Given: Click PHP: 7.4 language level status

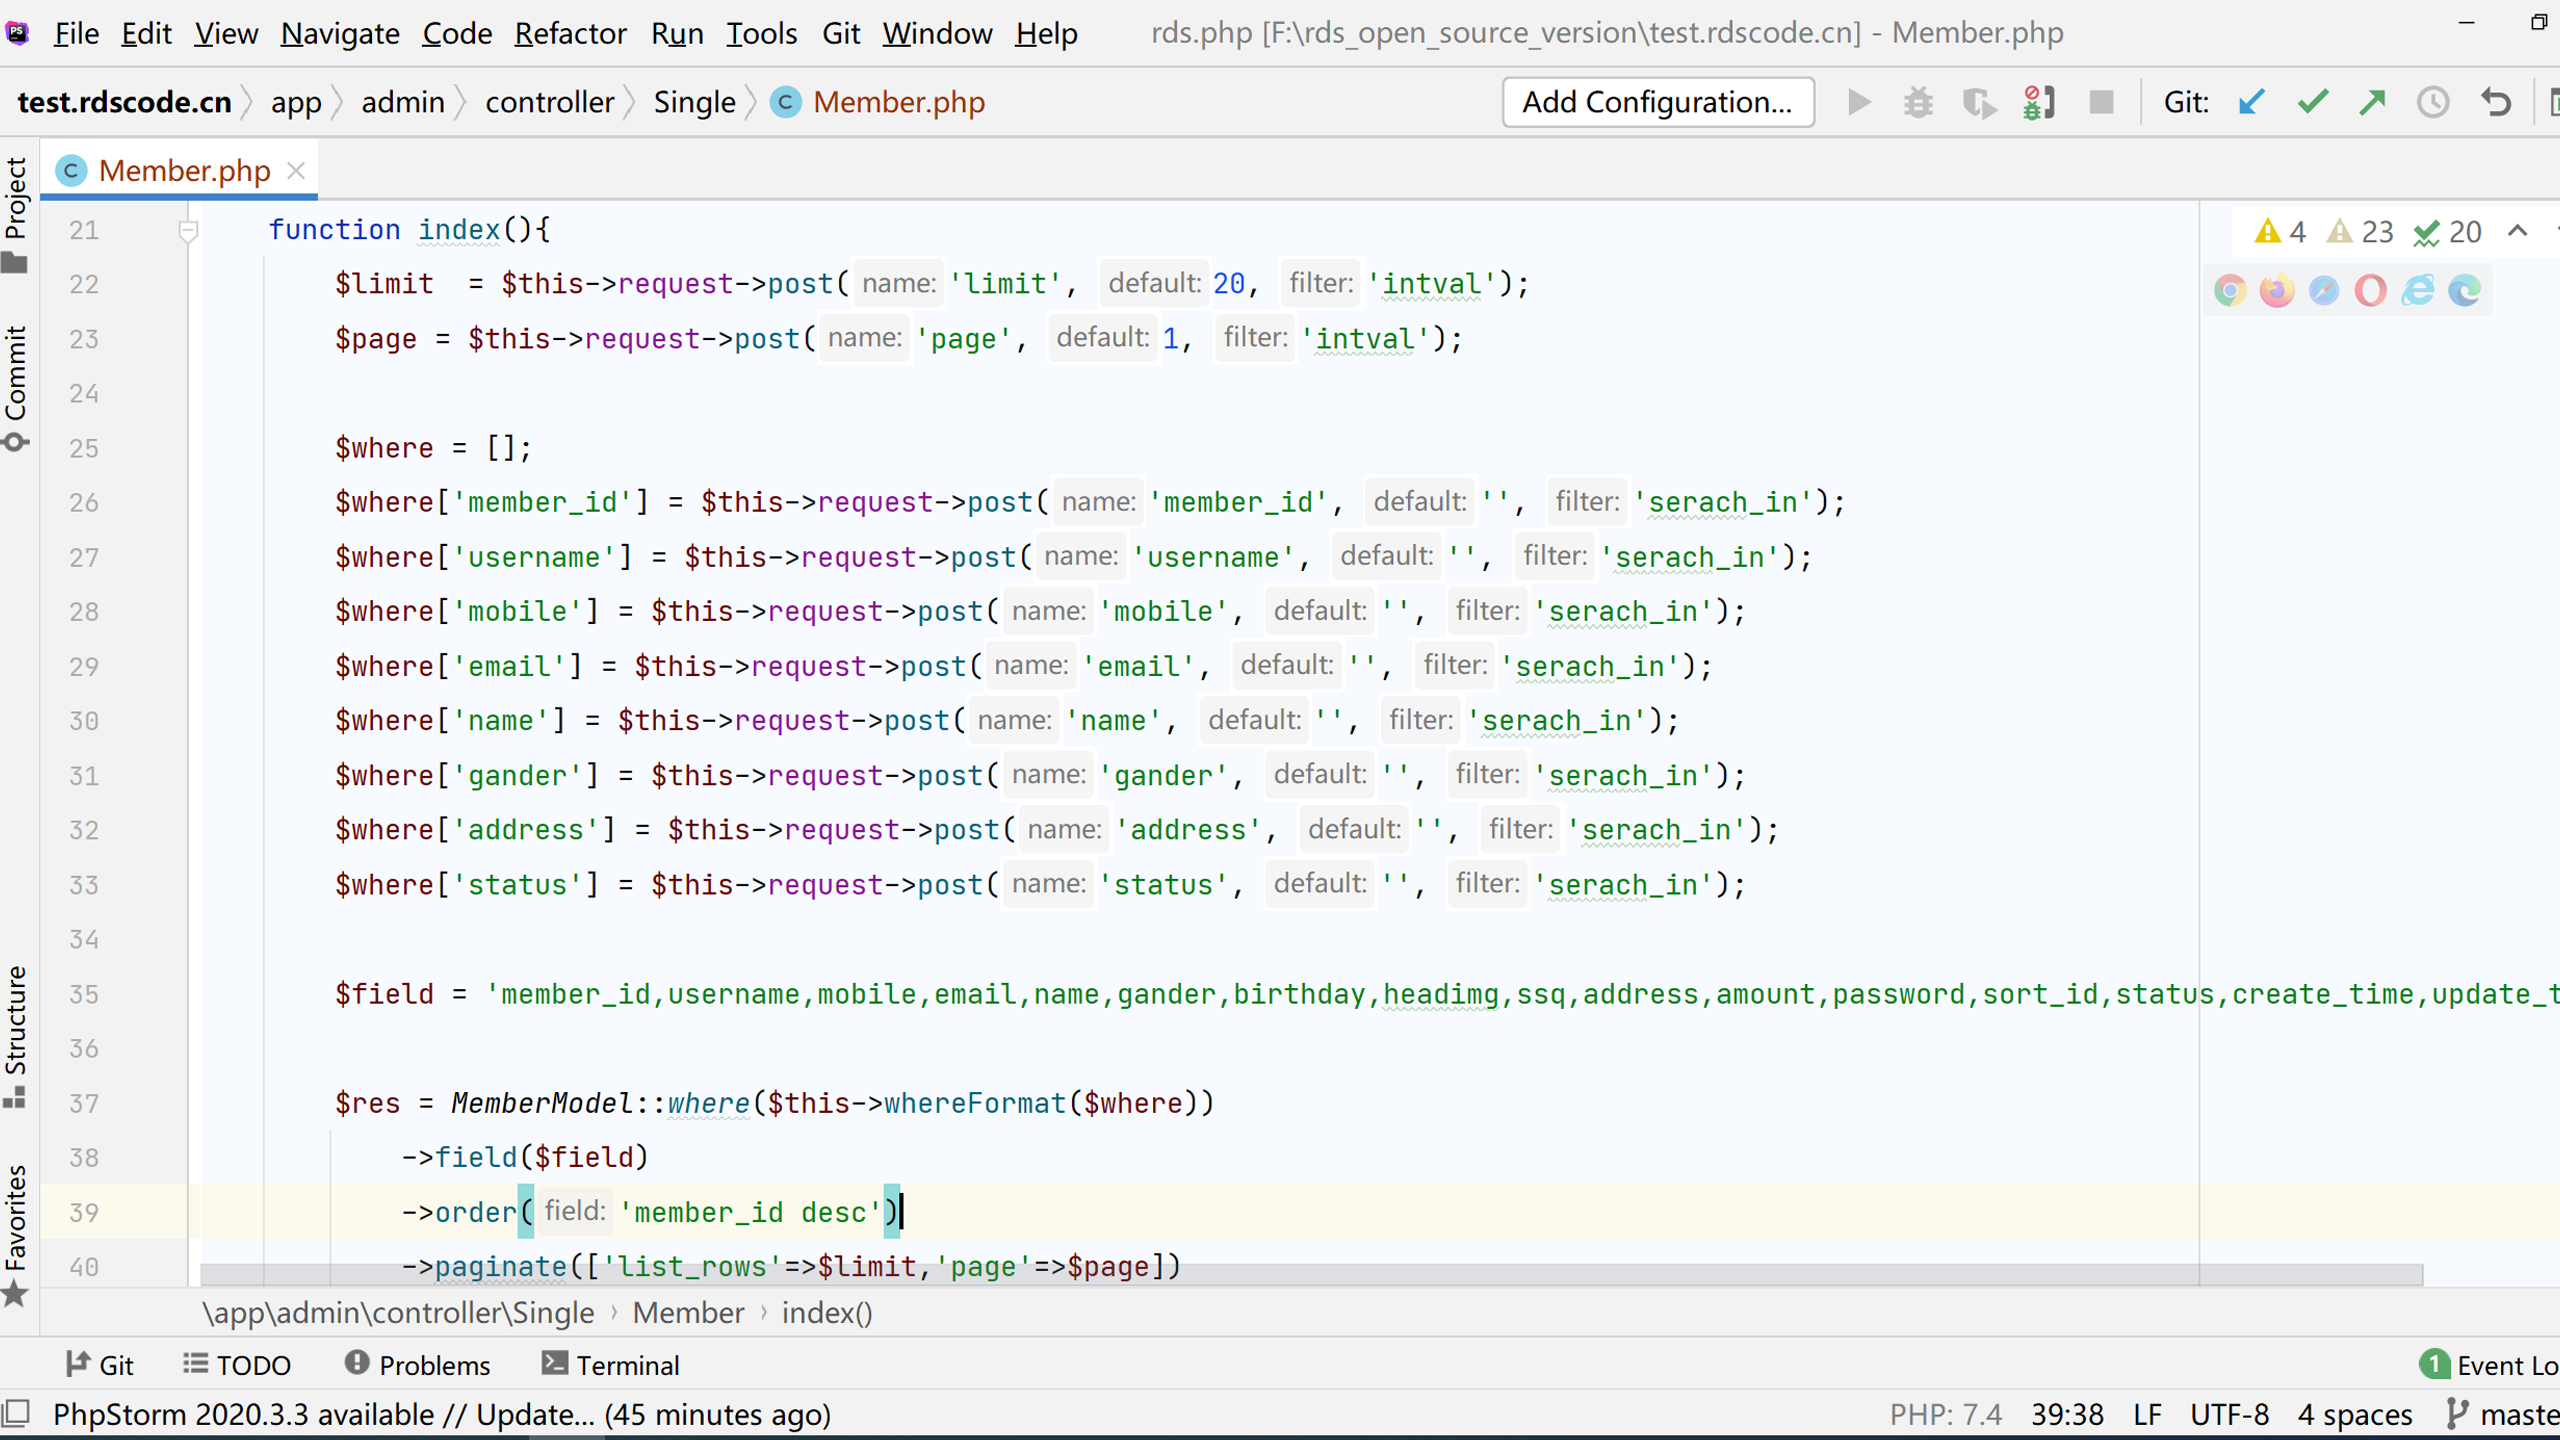Looking at the screenshot, I should click(1945, 1415).
